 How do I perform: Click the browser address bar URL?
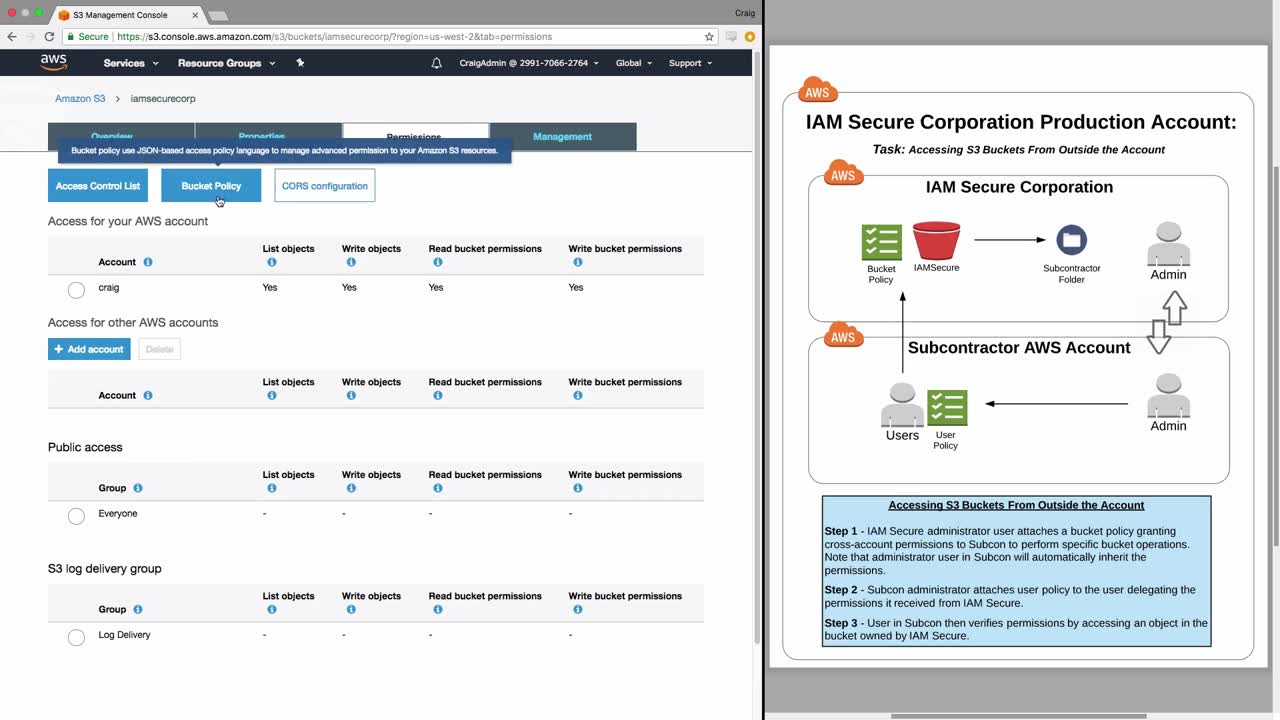coord(334,37)
